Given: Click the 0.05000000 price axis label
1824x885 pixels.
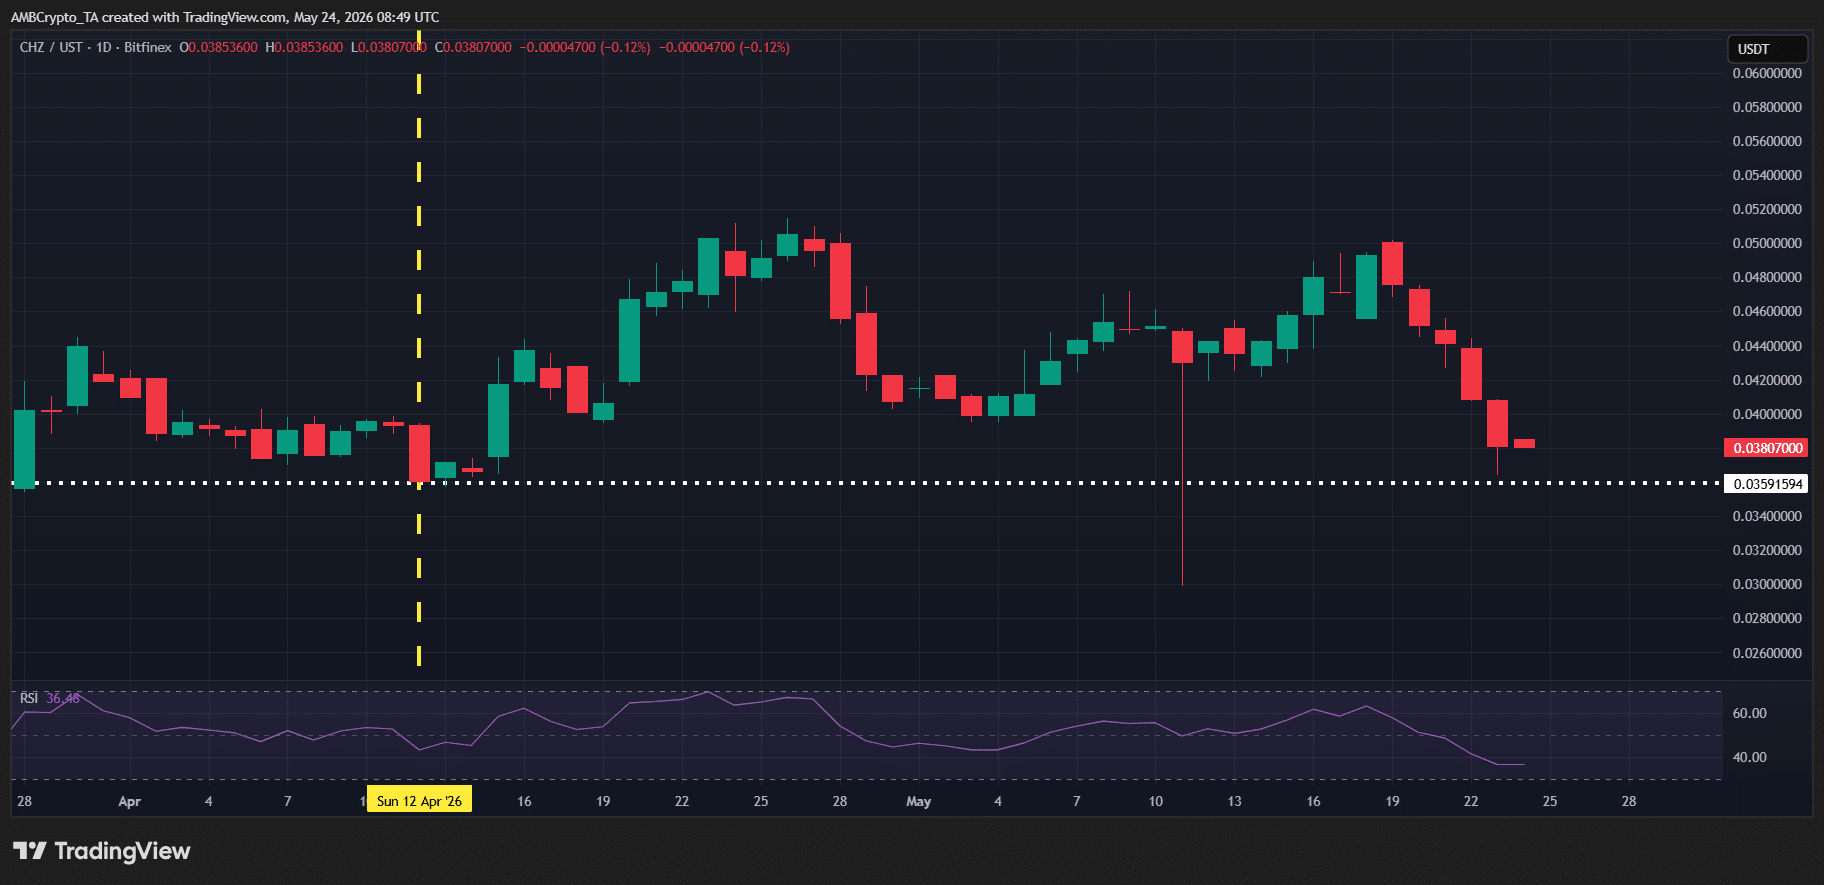Looking at the screenshot, I should pyautogui.click(x=1766, y=243).
